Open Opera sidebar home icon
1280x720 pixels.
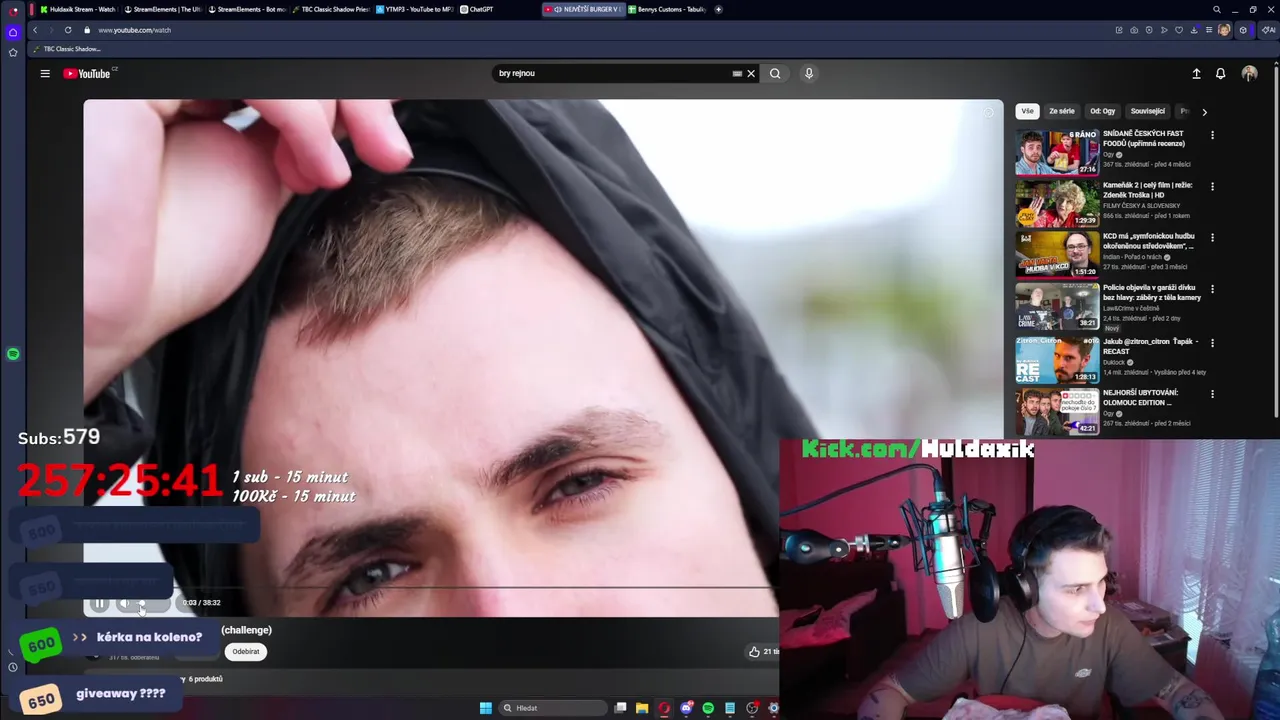(x=13, y=32)
